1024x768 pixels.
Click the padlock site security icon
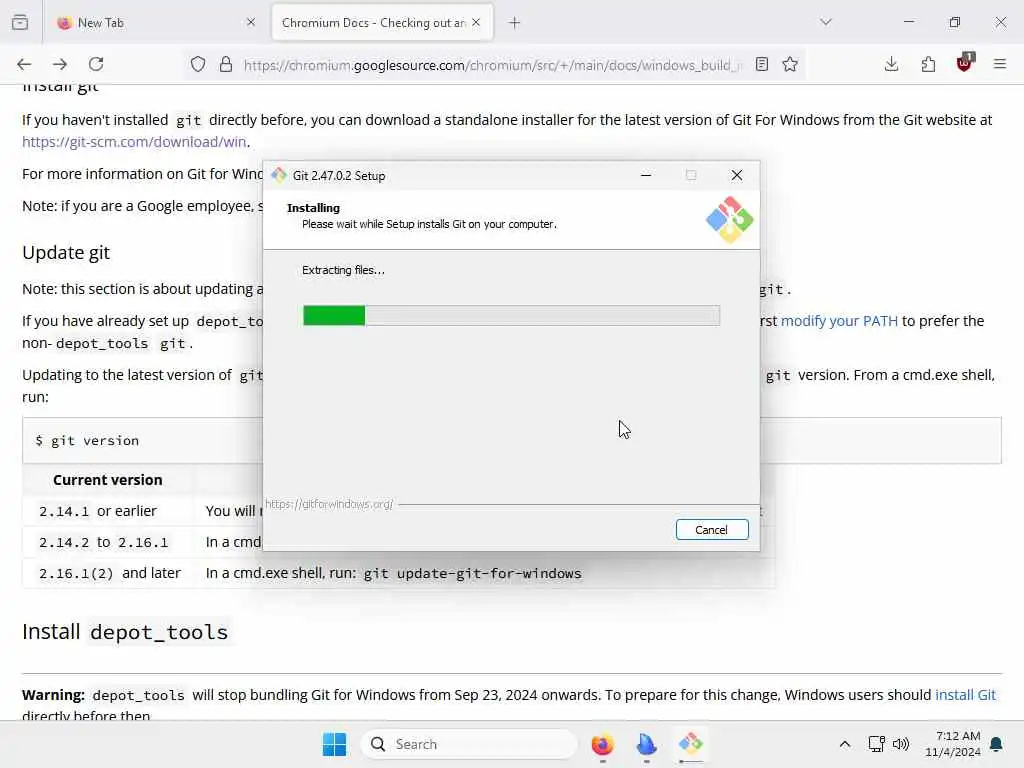tap(226, 64)
